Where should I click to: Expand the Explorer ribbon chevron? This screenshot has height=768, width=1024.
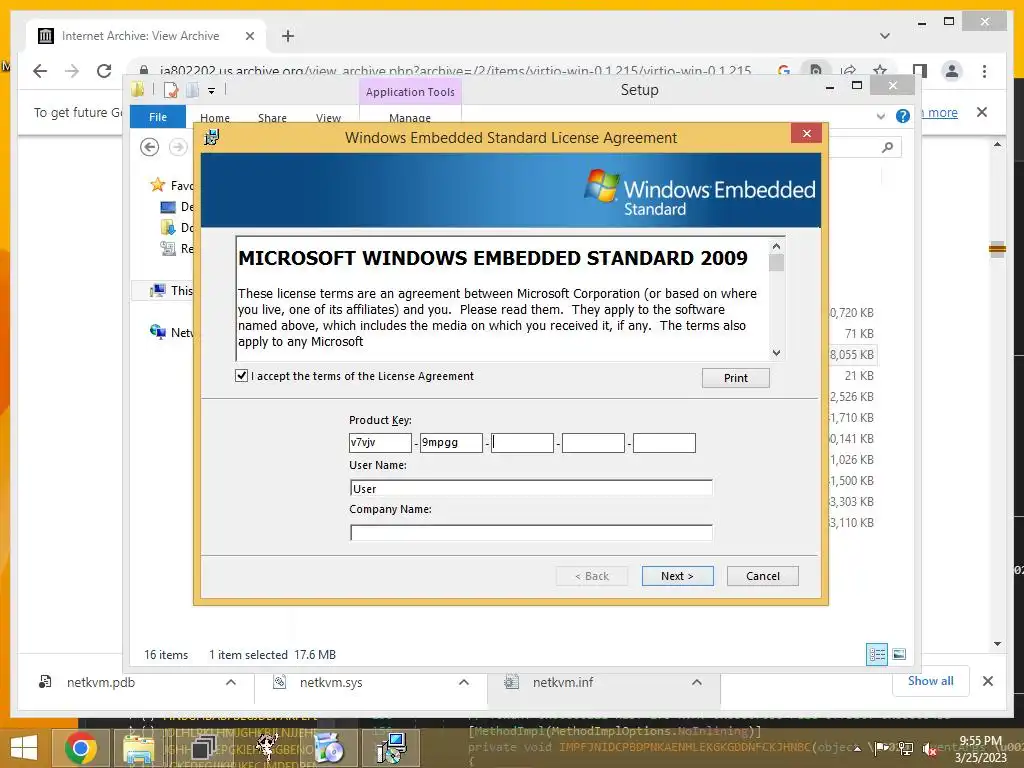881,117
